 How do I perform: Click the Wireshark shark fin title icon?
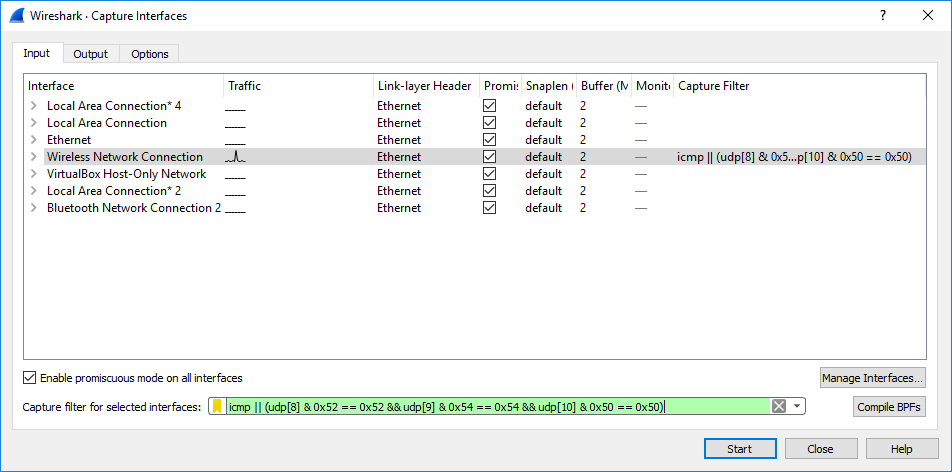[x=16, y=16]
